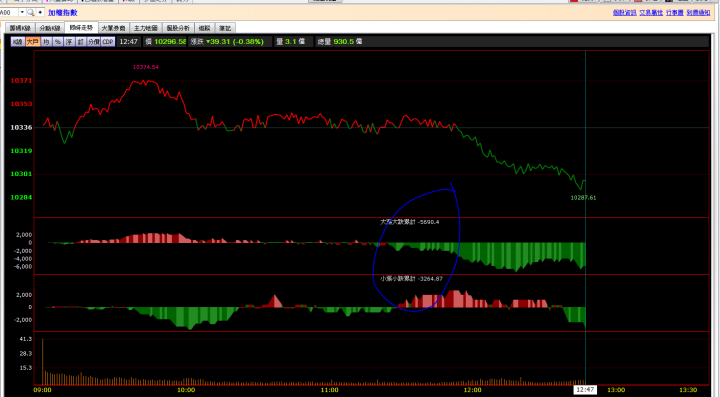Click the 小漲小跌累計 -3264.87 label

point(411,279)
